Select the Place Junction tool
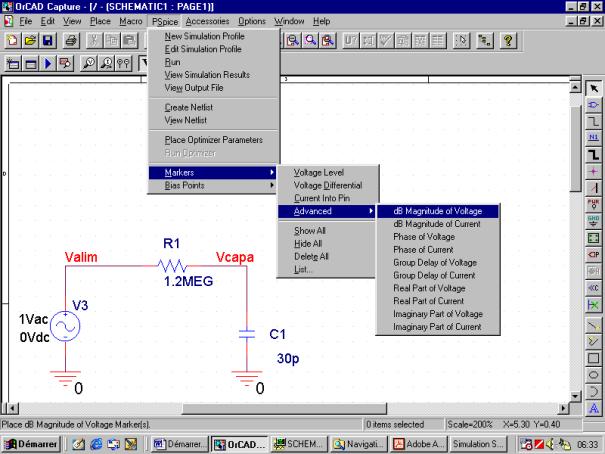This screenshot has height=454, width=605. [593, 171]
